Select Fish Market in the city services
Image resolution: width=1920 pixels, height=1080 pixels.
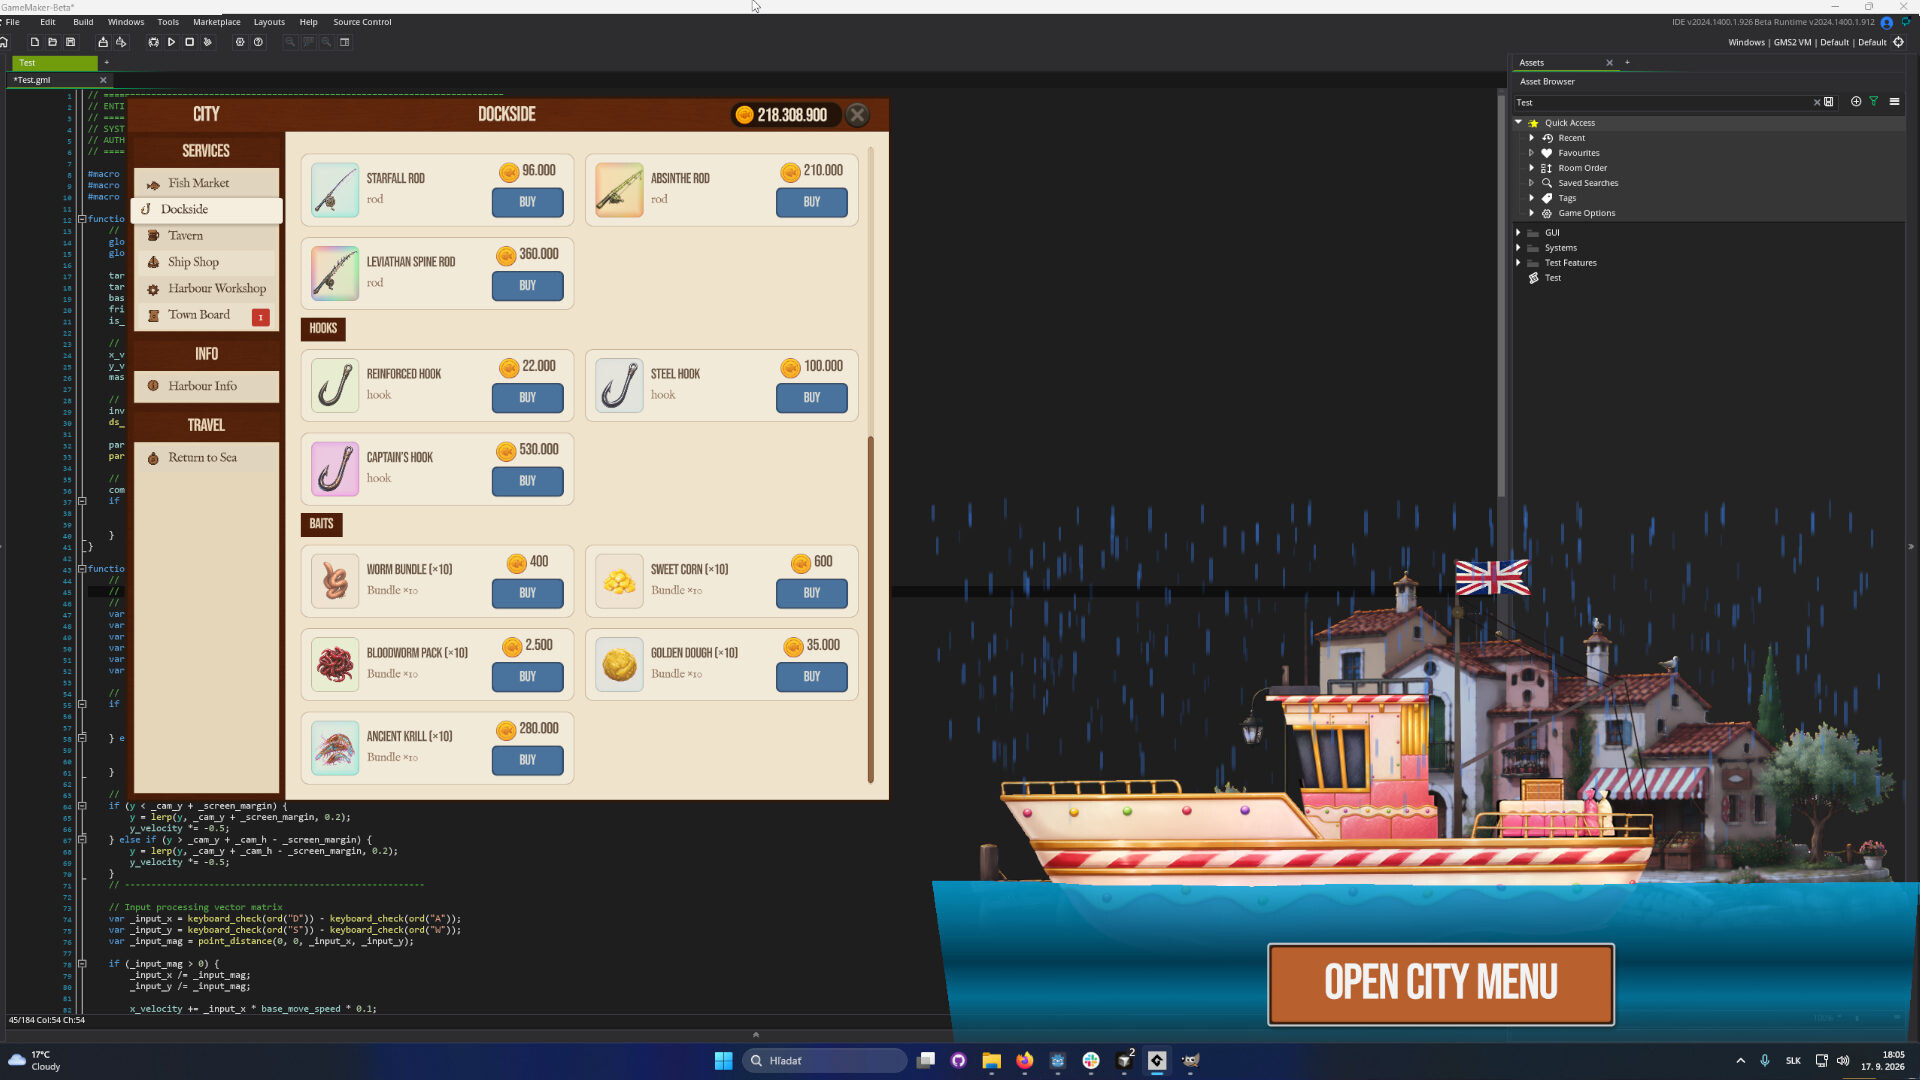pyautogui.click(x=207, y=183)
